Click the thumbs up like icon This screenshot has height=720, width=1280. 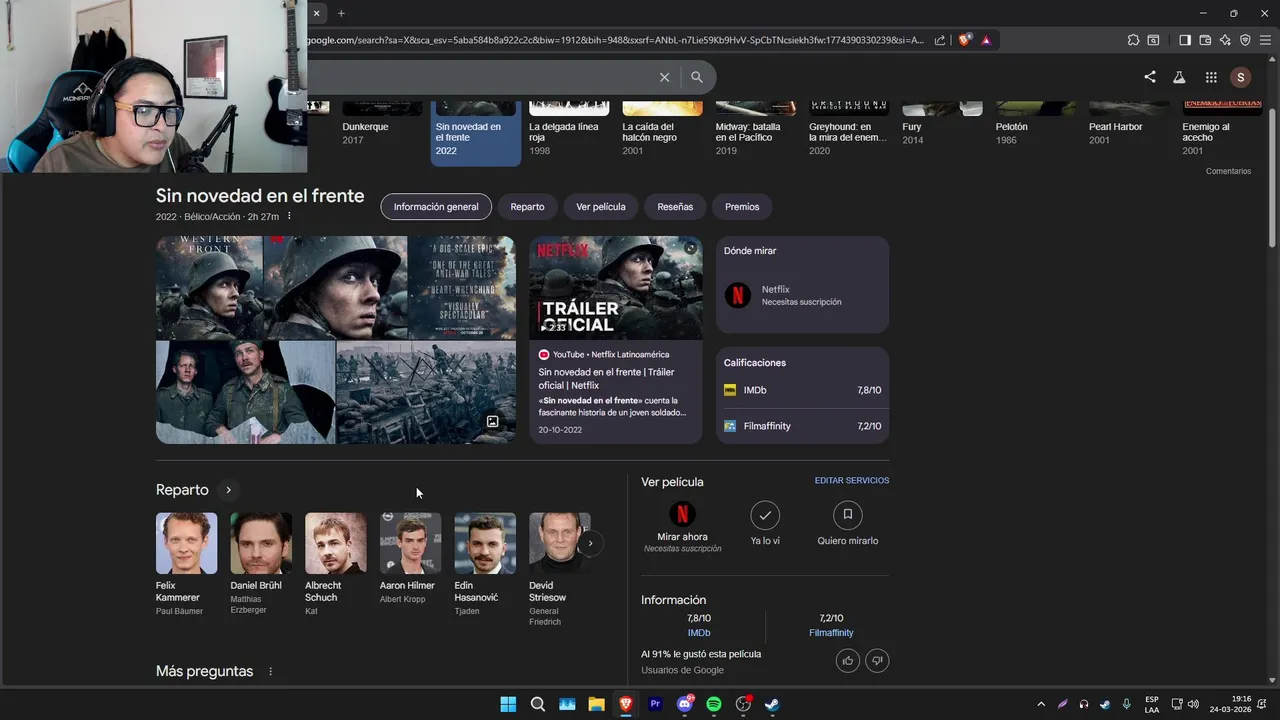point(848,660)
